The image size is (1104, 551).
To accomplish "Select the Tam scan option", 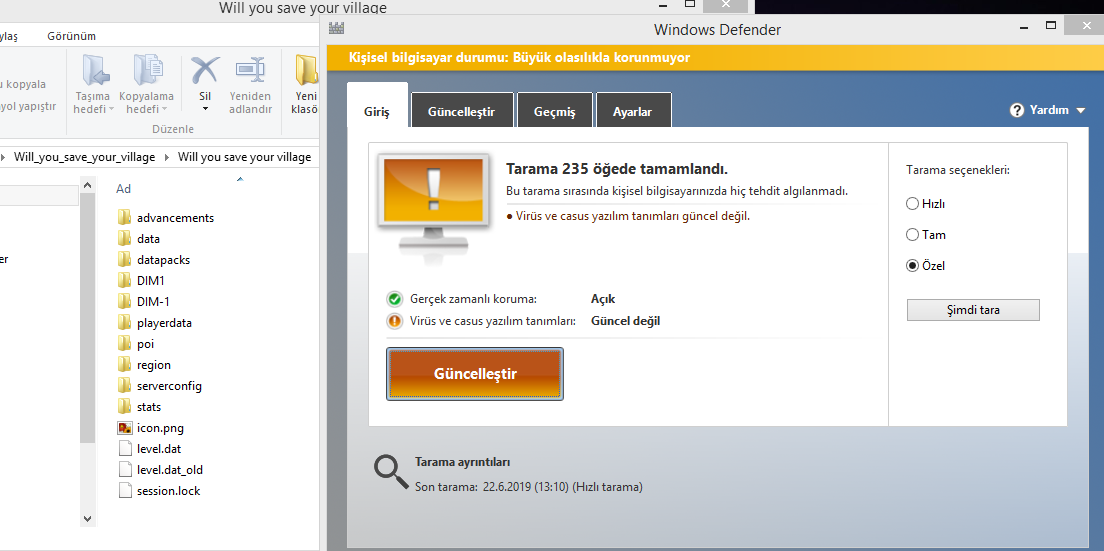I will point(912,235).
